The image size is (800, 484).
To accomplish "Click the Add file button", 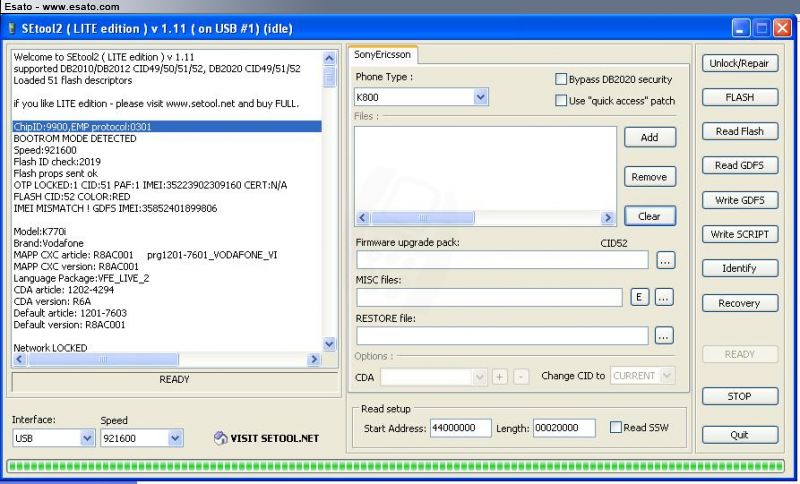I will click(x=649, y=137).
